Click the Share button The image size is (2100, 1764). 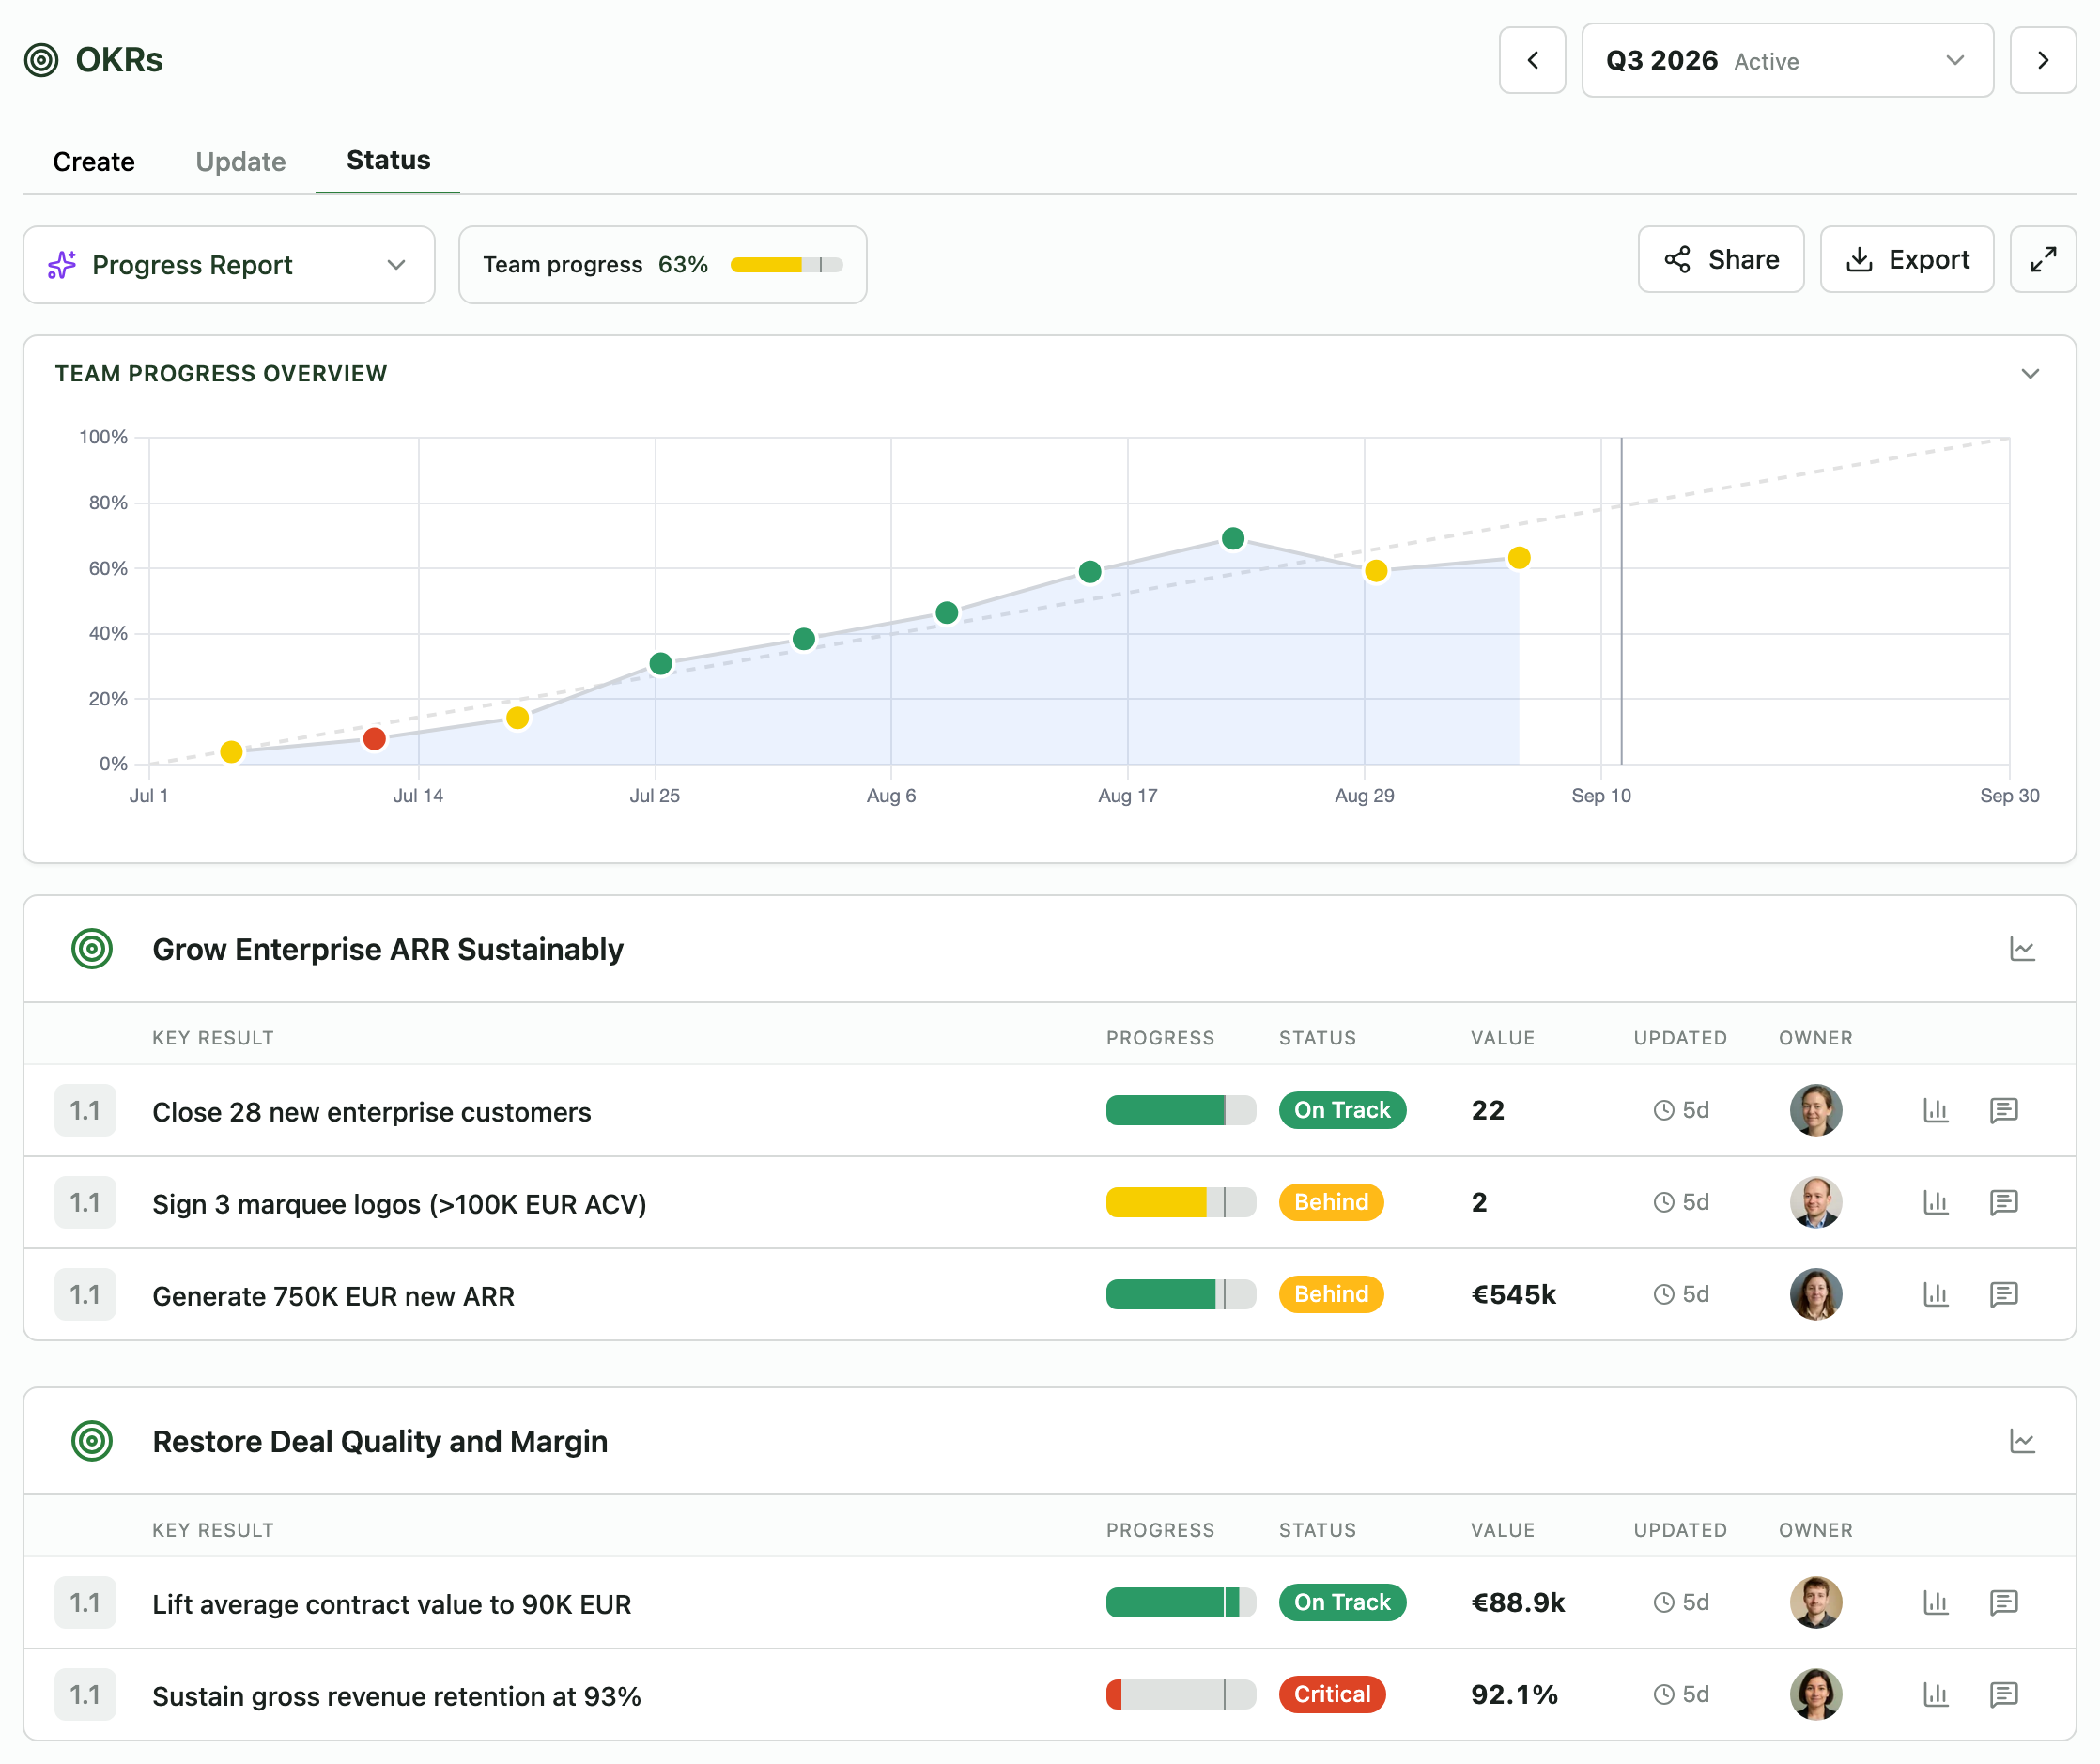click(x=1721, y=259)
